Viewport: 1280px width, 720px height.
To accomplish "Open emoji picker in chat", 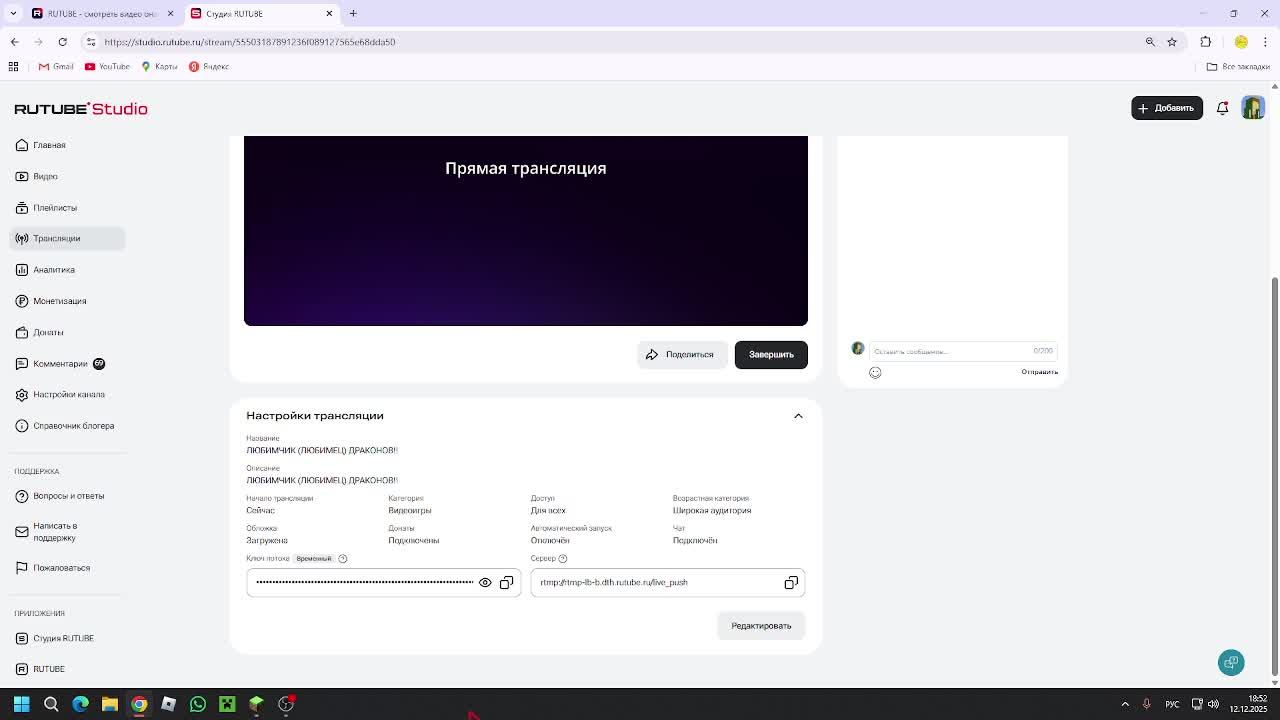I will pos(875,372).
